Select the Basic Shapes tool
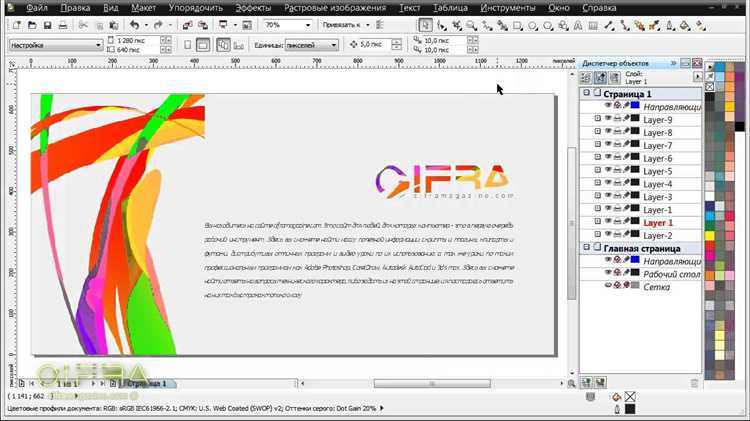Screen dimensions: 750x421 click(x=563, y=25)
